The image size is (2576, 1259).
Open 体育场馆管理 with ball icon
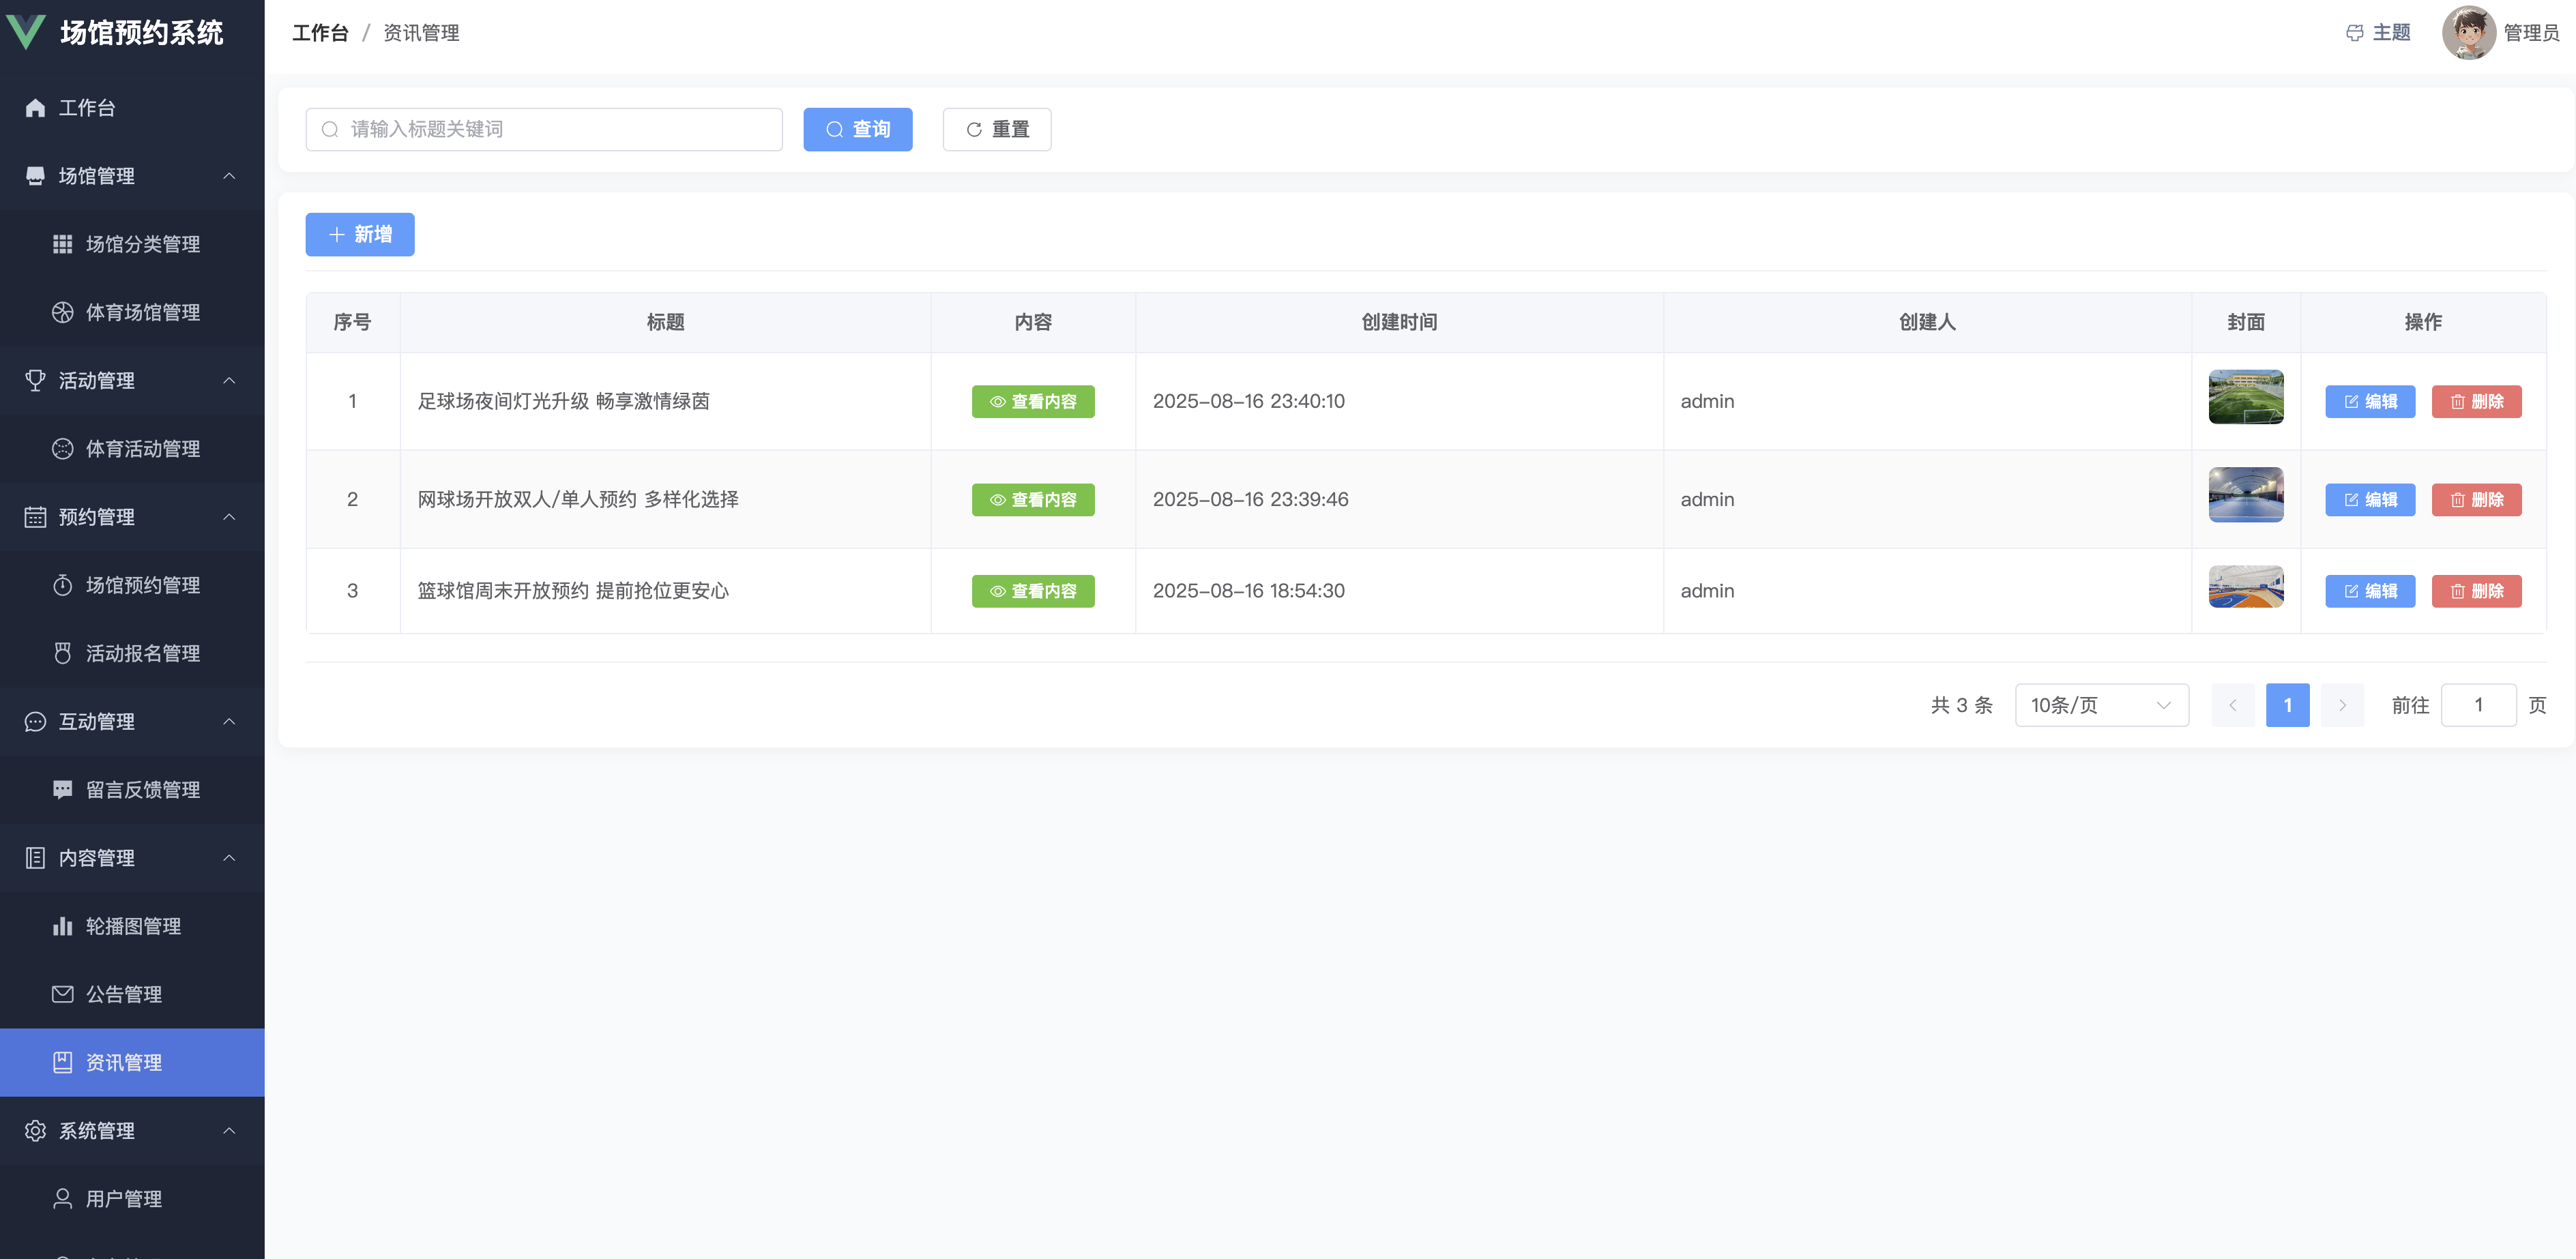click(142, 312)
